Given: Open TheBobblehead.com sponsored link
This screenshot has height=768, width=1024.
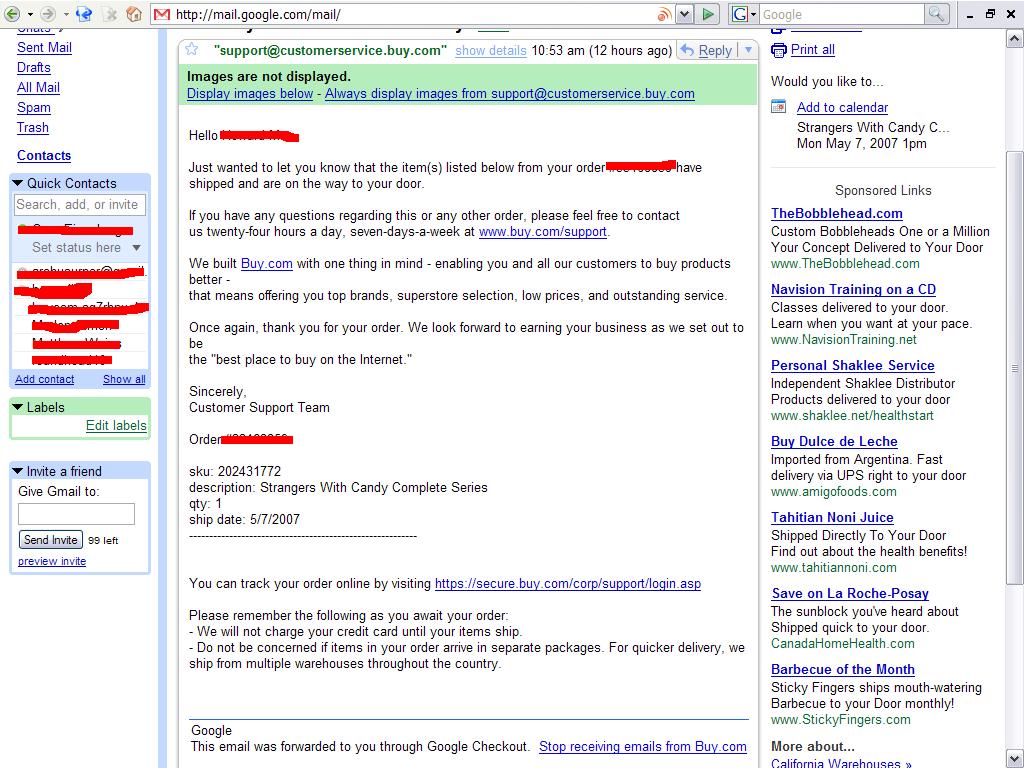Looking at the screenshot, I should [x=837, y=214].
